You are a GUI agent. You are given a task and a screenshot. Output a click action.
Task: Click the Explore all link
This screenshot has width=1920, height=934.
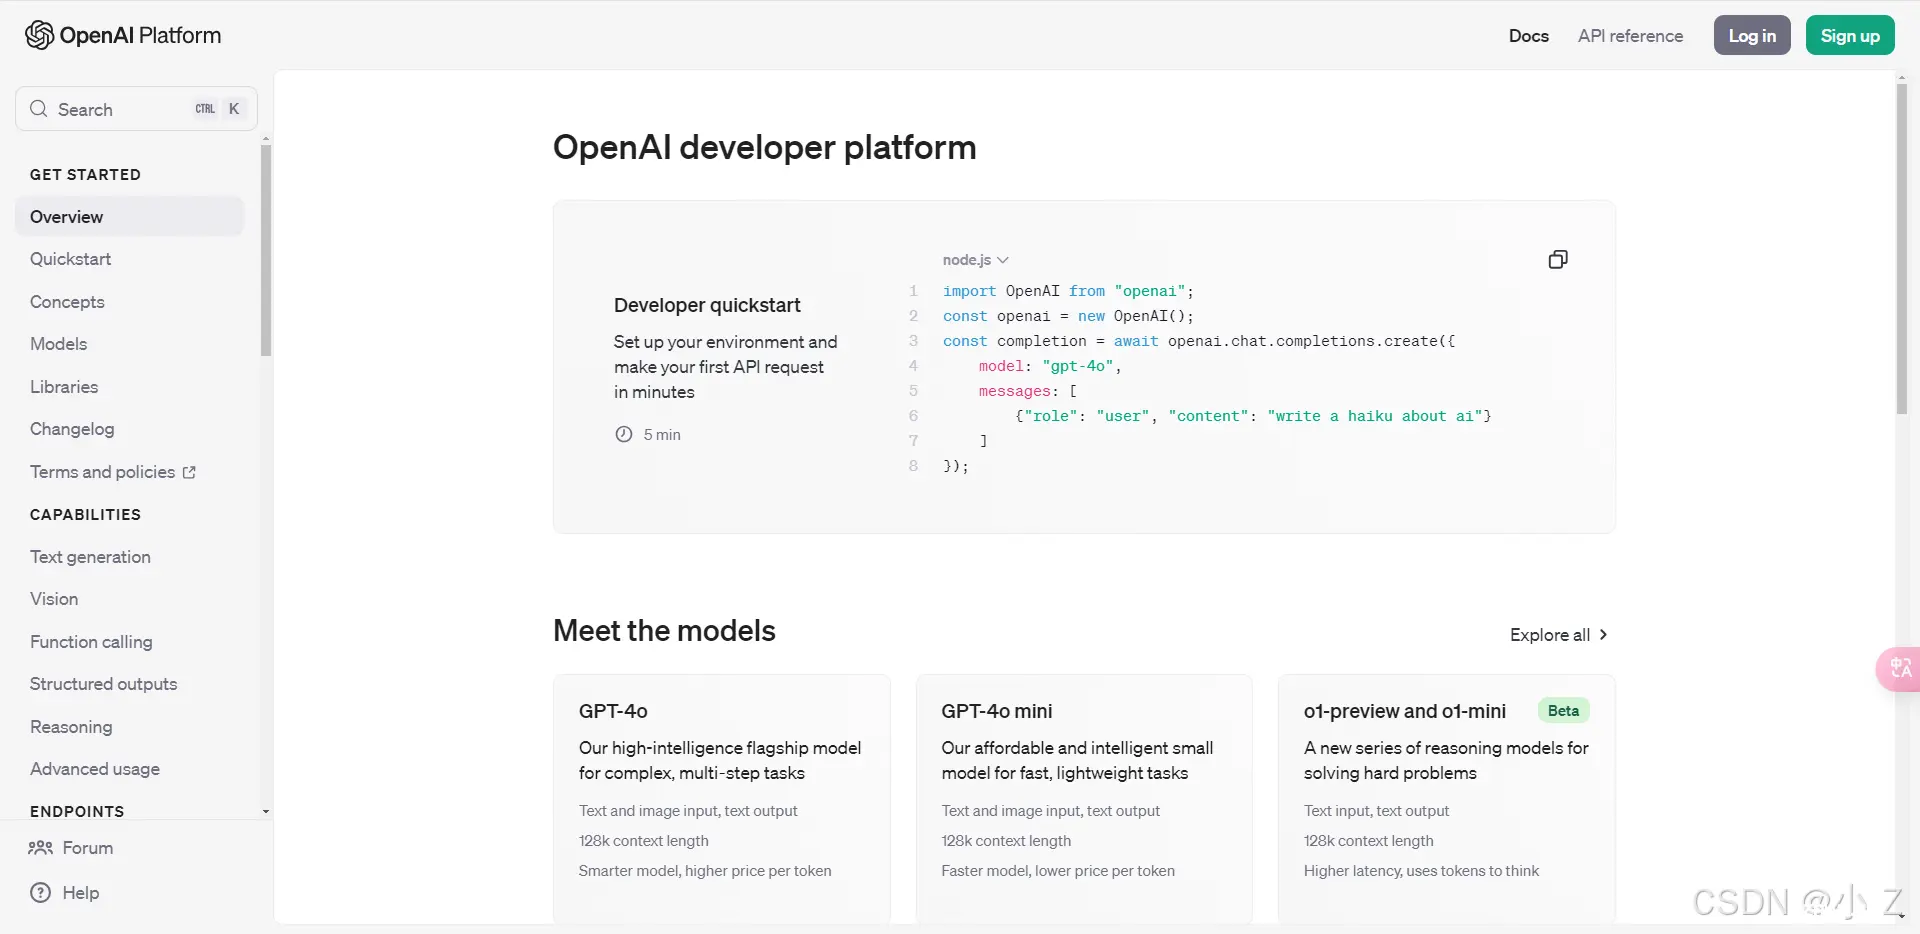[1558, 635]
